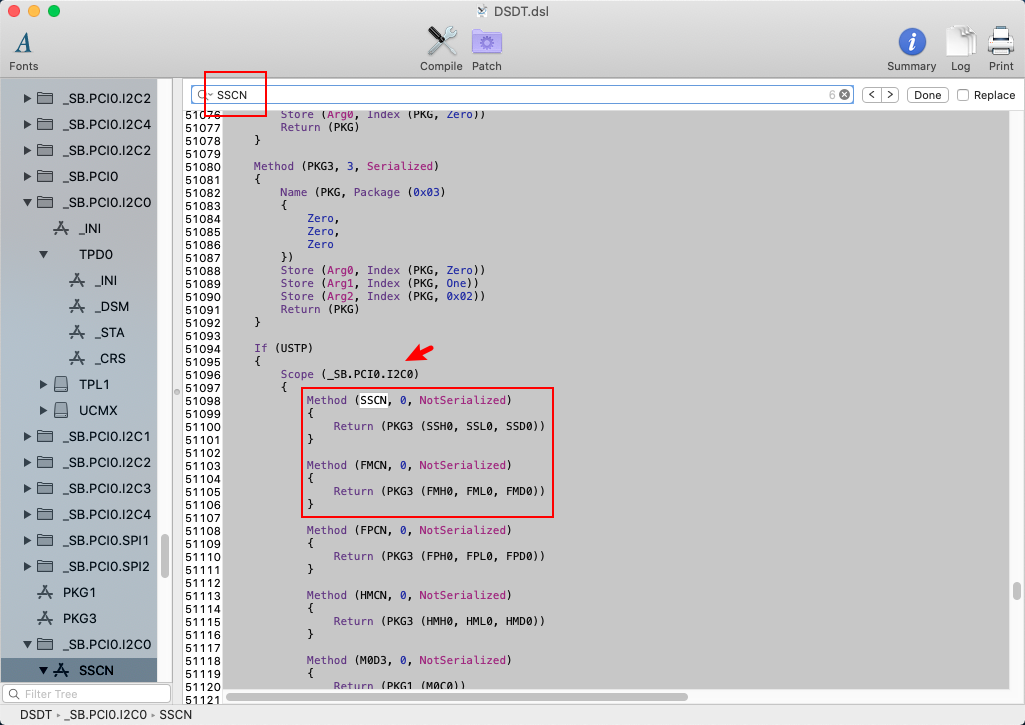This screenshot has height=725, width=1025.
Task: Click the editor horizontal scrollbar
Action: coord(457,697)
